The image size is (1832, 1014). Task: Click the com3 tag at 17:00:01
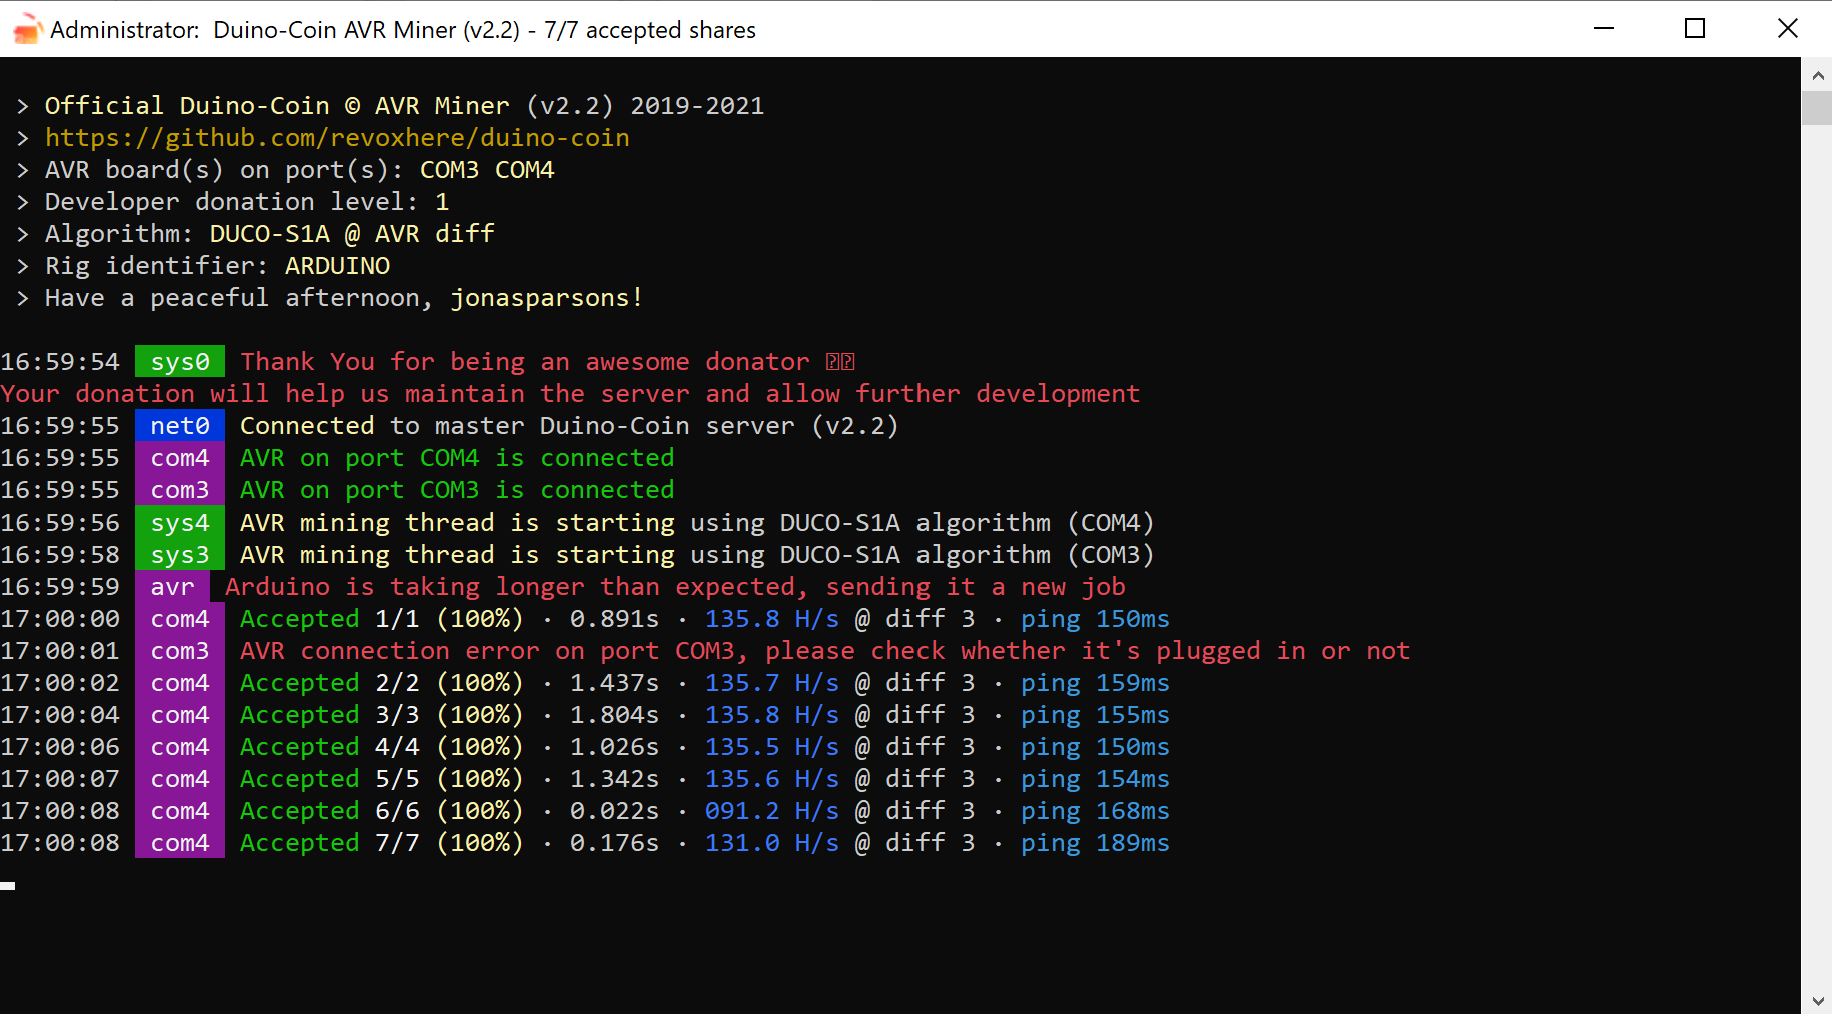(180, 651)
